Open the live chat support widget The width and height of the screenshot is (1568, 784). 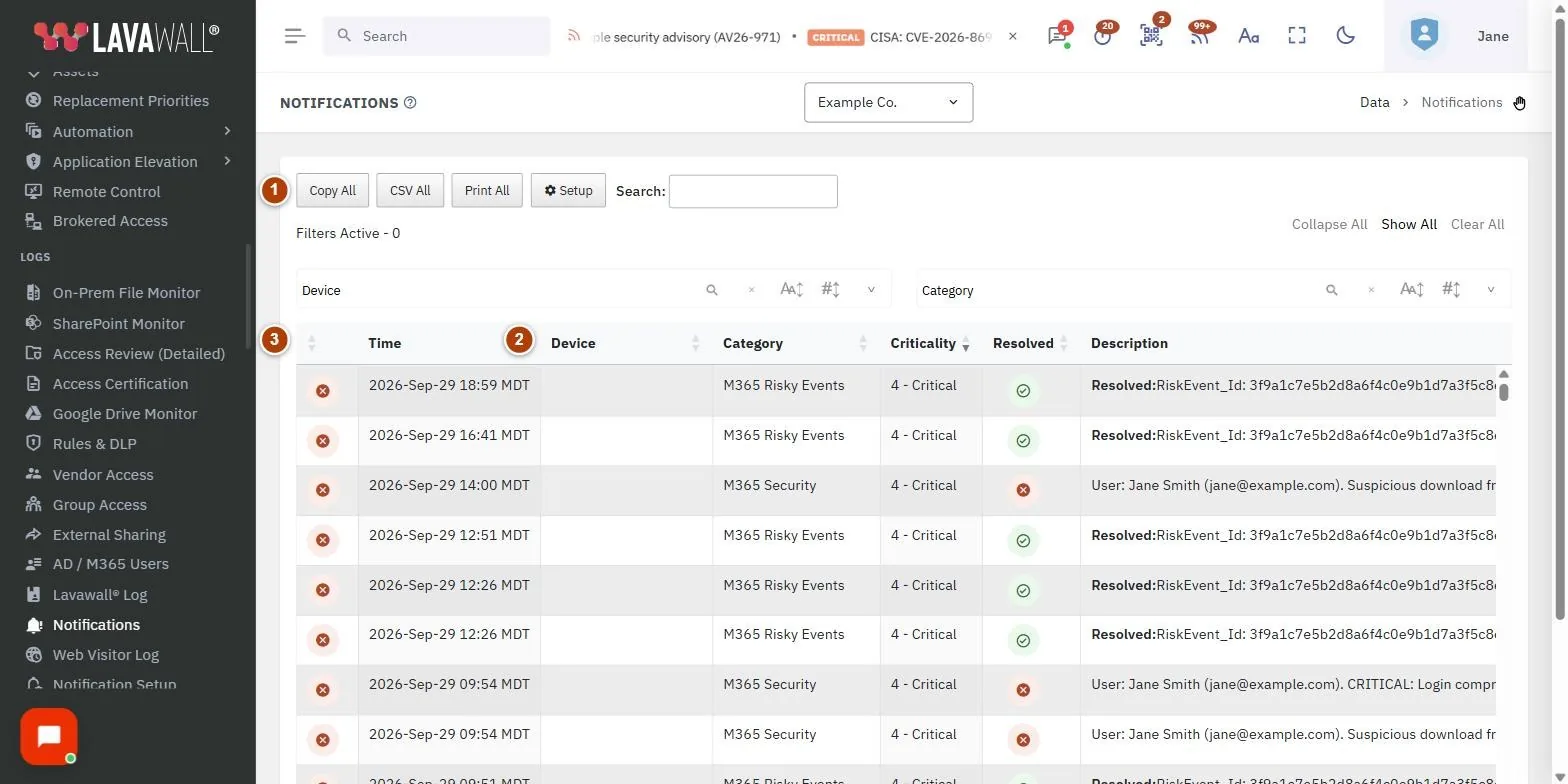pos(49,737)
